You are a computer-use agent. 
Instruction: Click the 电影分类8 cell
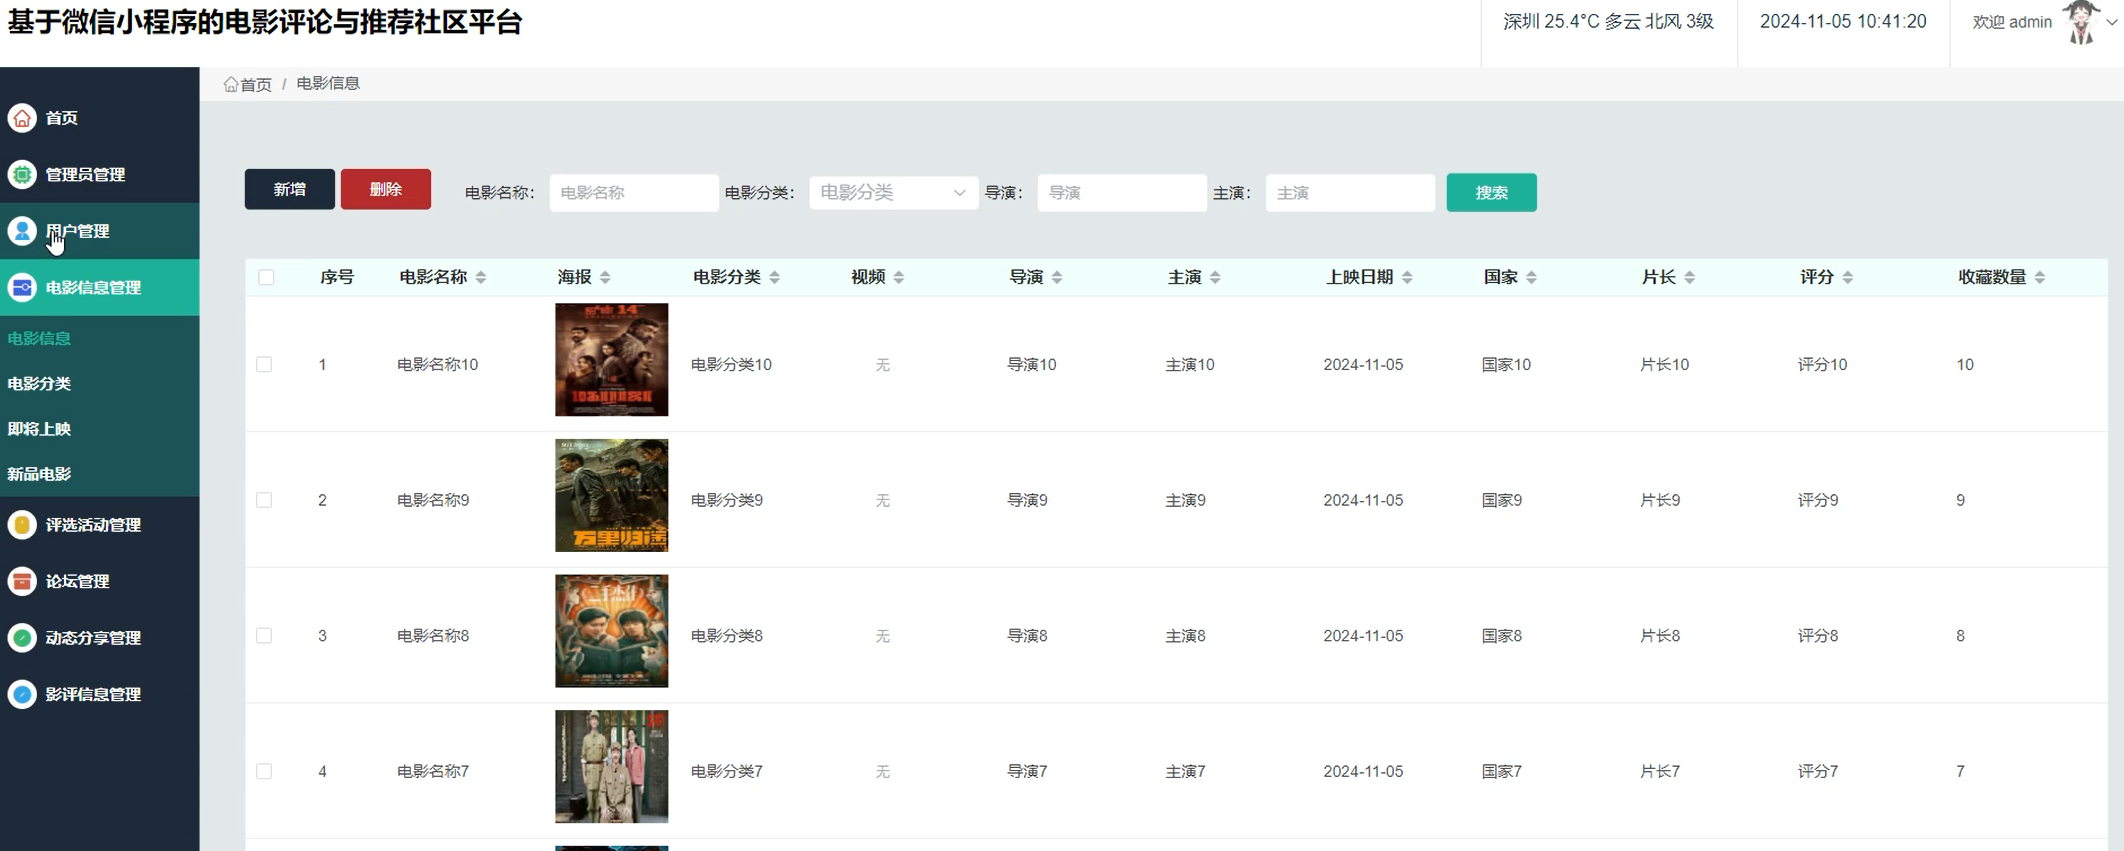point(727,635)
